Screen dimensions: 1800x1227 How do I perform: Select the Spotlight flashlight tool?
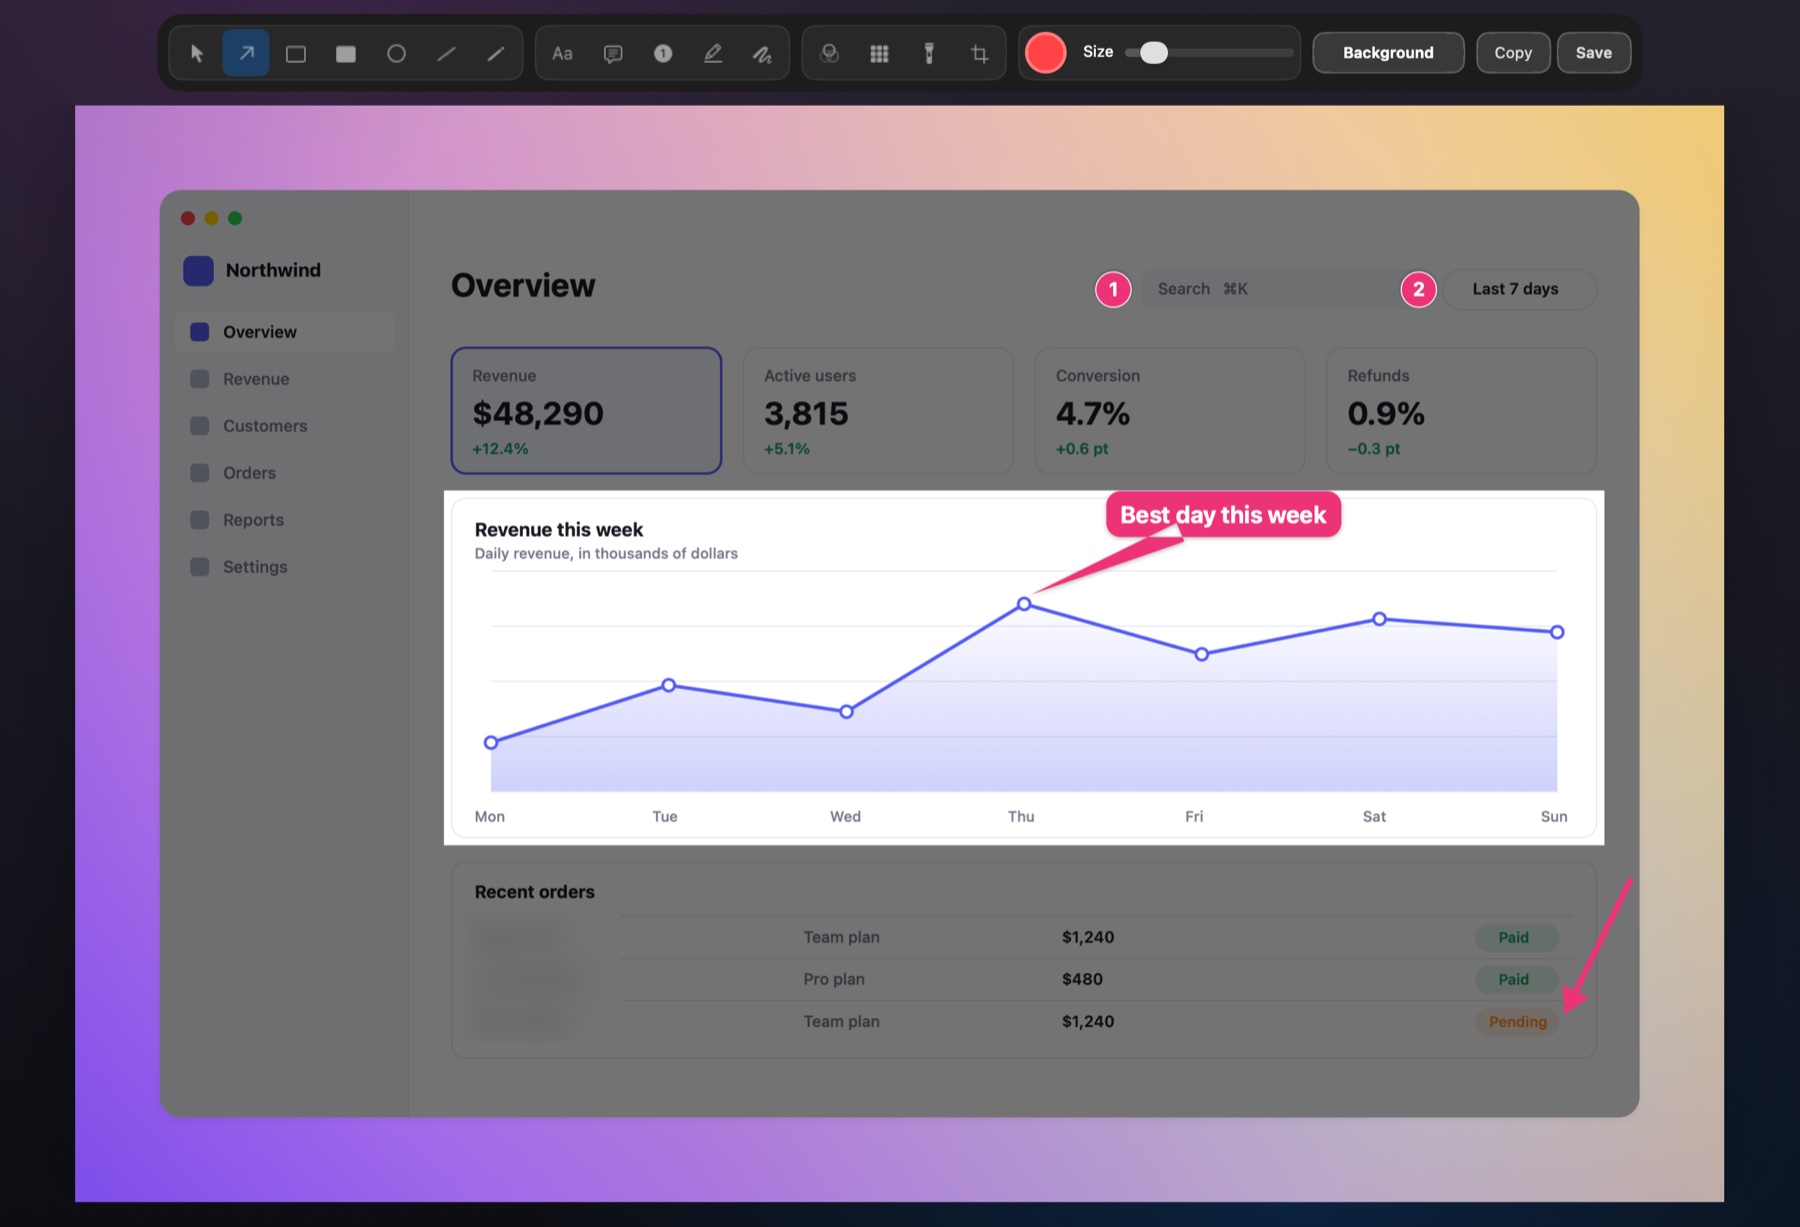[x=929, y=53]
